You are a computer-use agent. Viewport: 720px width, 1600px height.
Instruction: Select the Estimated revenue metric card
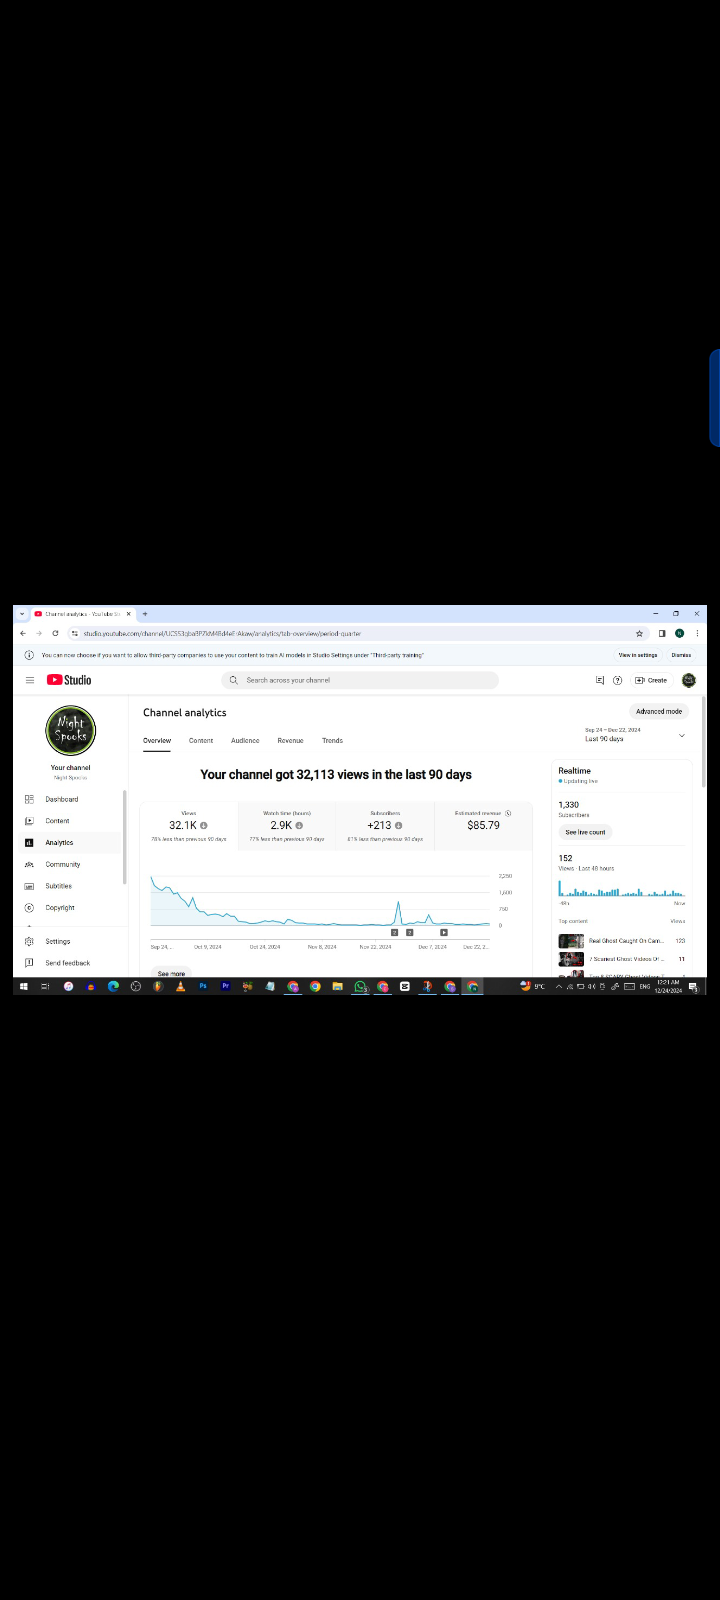(483, 826)
